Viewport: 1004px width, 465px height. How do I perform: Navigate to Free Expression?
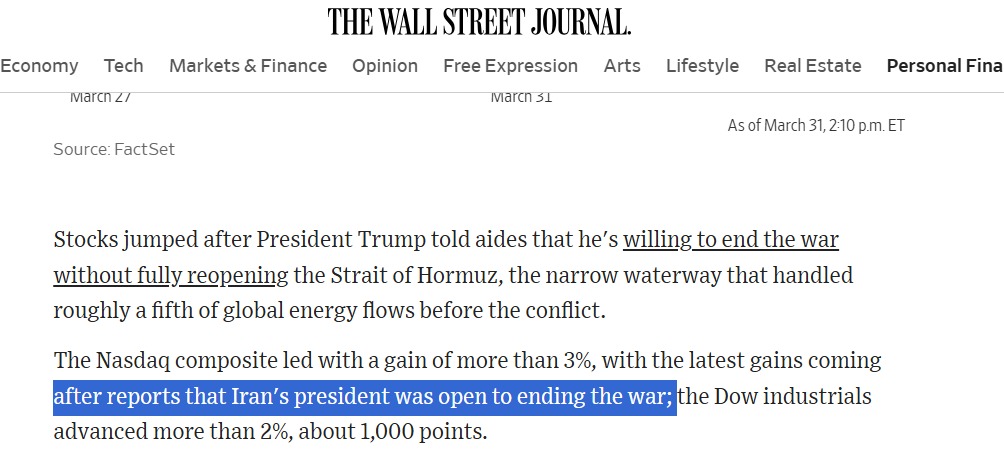pos(510,66)
